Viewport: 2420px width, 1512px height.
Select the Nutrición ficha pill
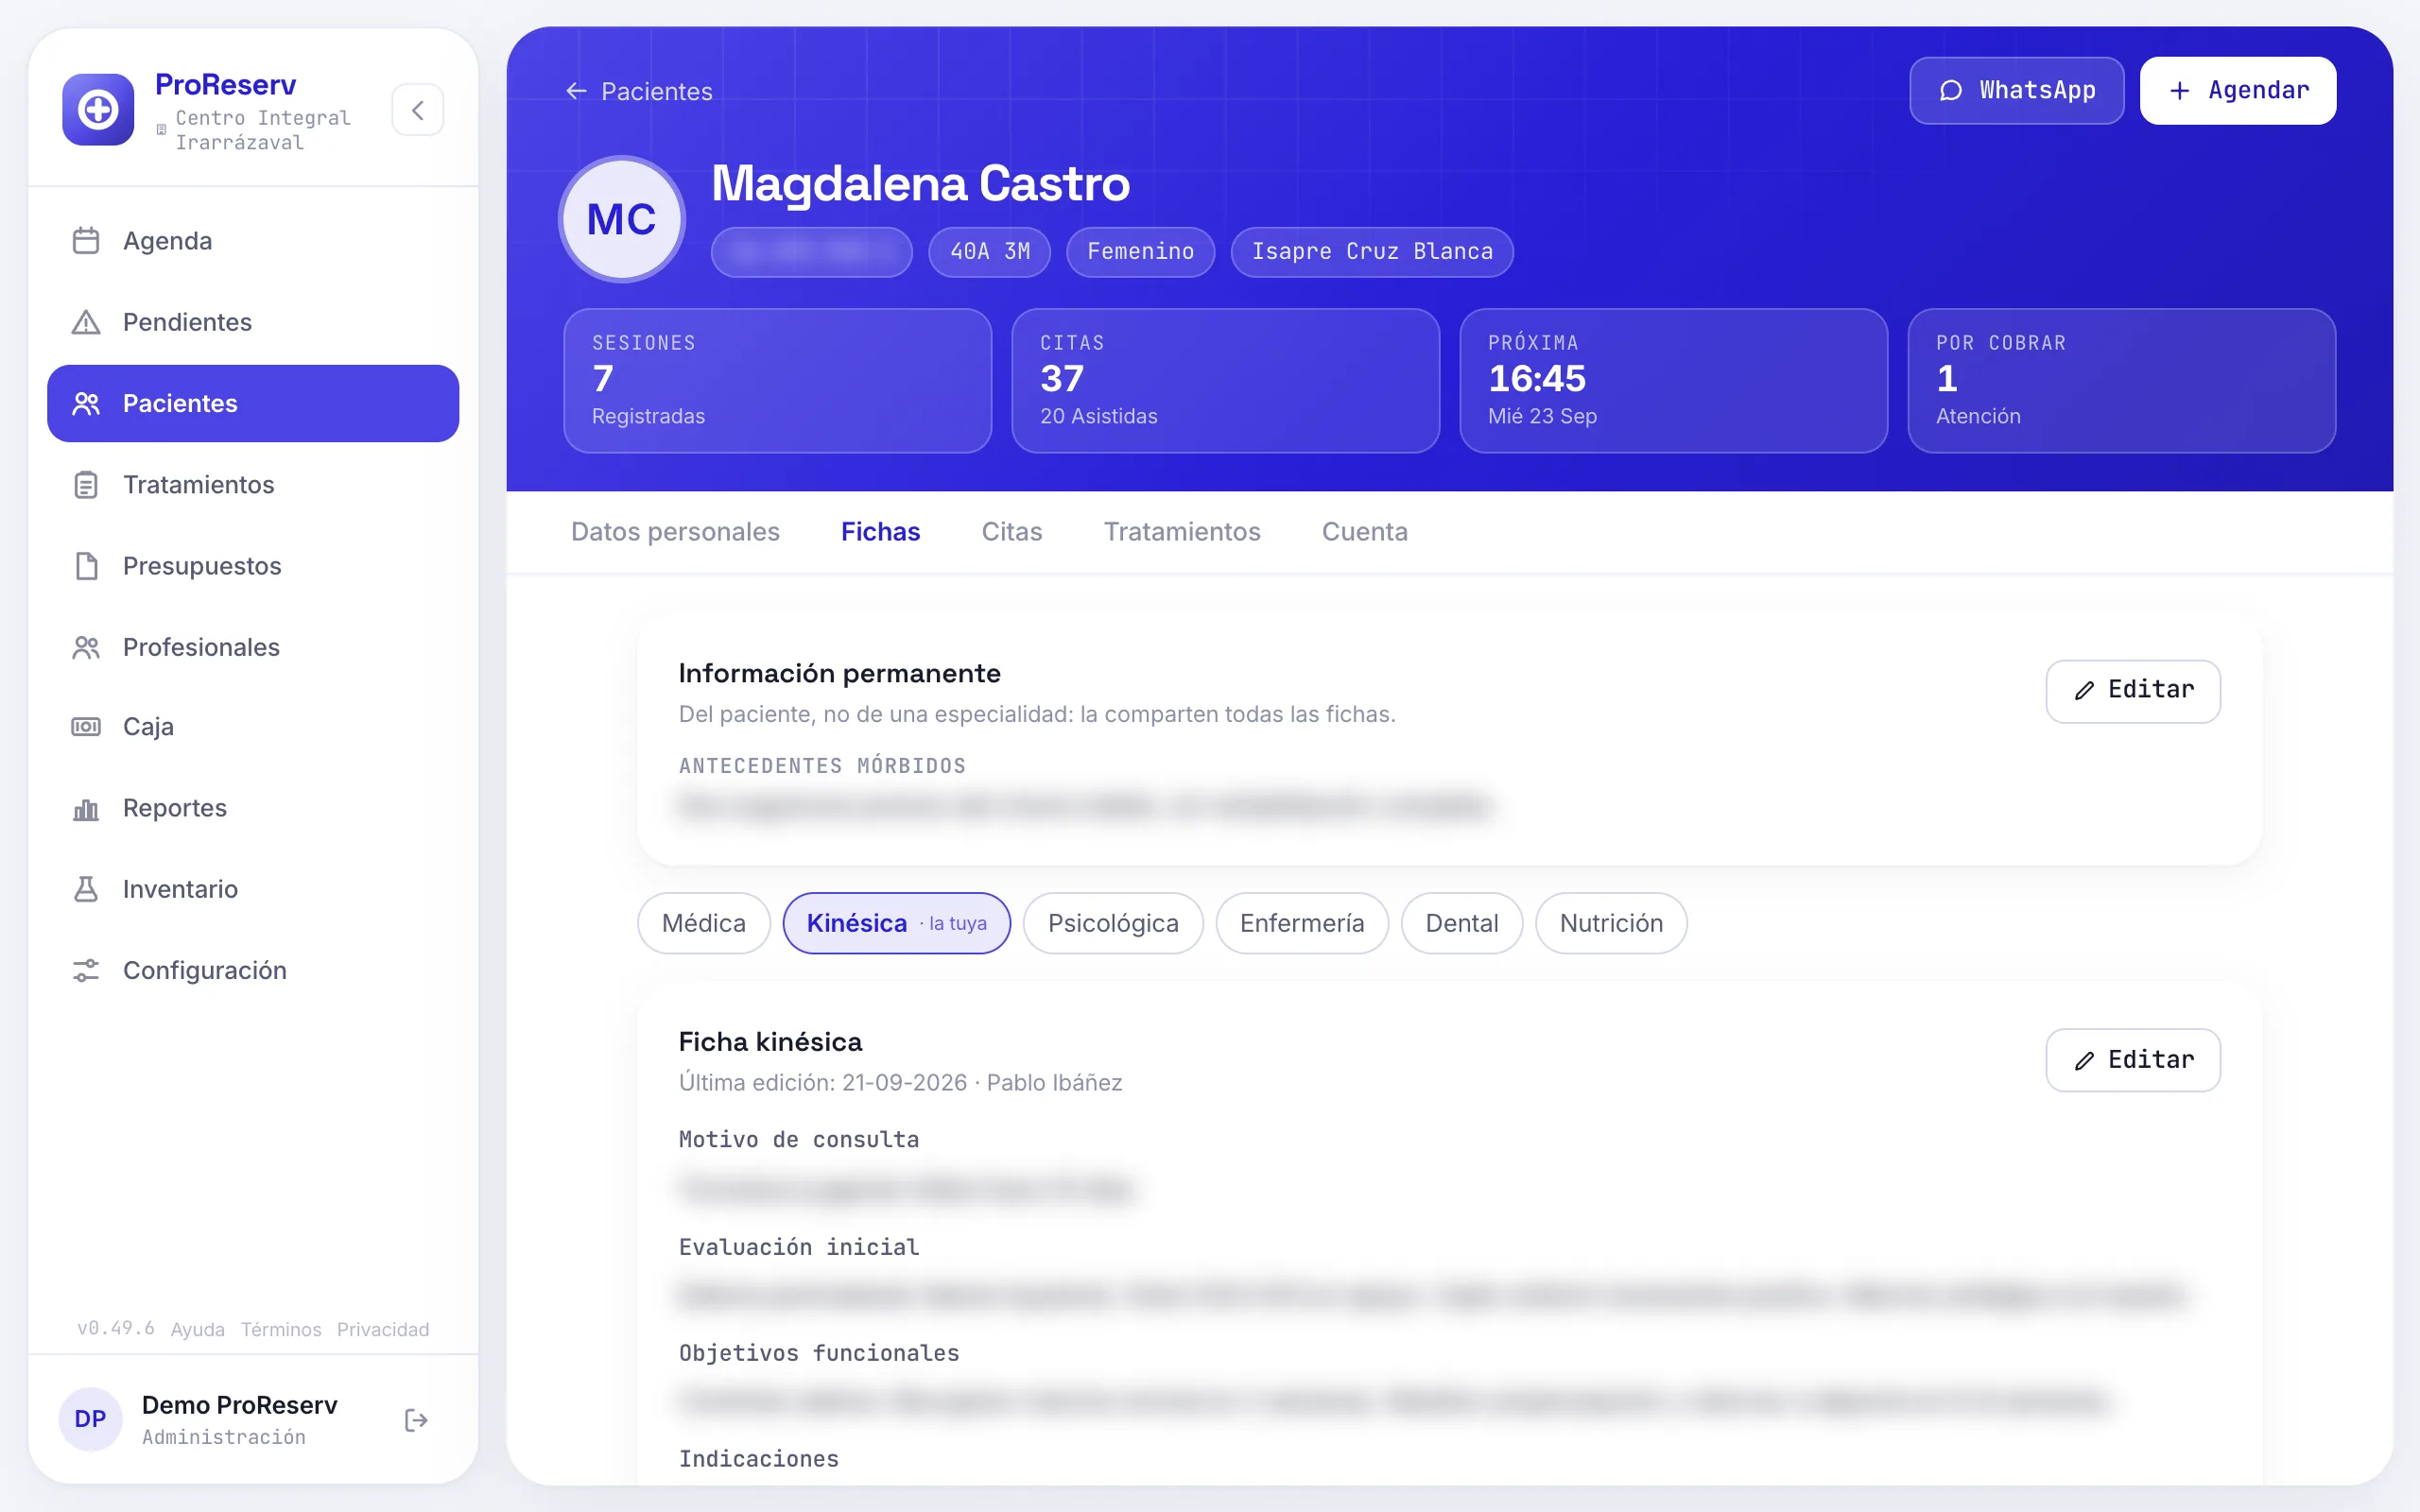point(1611,923)
